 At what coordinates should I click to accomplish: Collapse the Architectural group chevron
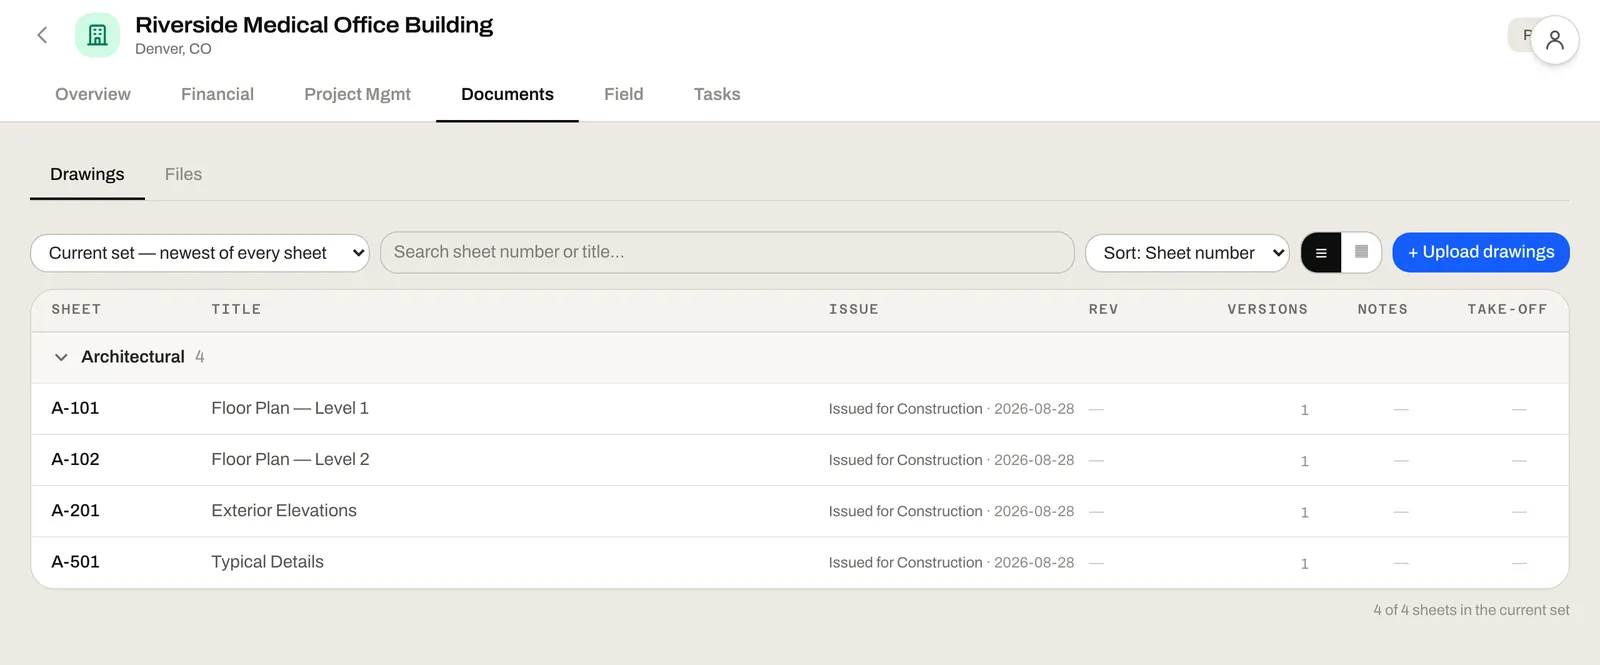pyautogui.click(x=61, y=357)
